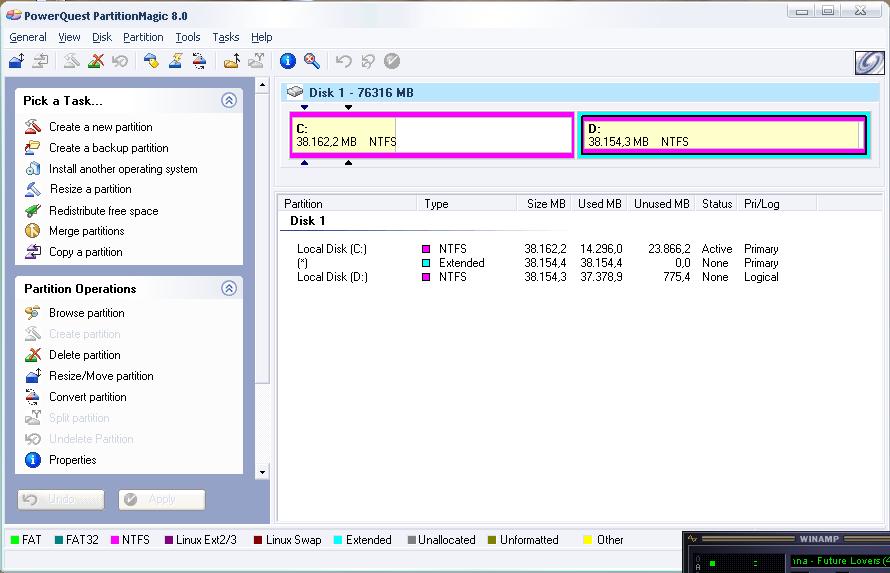
Task: Click the cyan Extended legend swatch
Action: [338, 540]
